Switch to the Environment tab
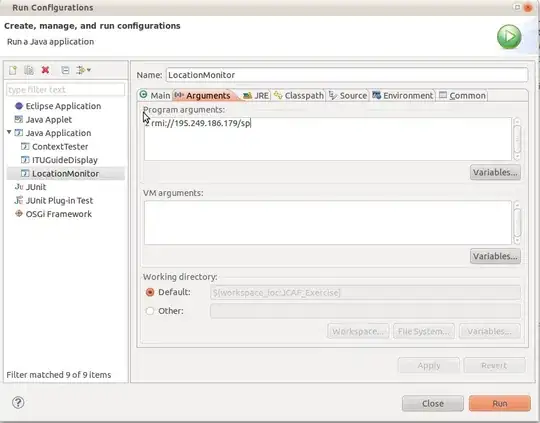The image size is (540, 423). point(403,95)
